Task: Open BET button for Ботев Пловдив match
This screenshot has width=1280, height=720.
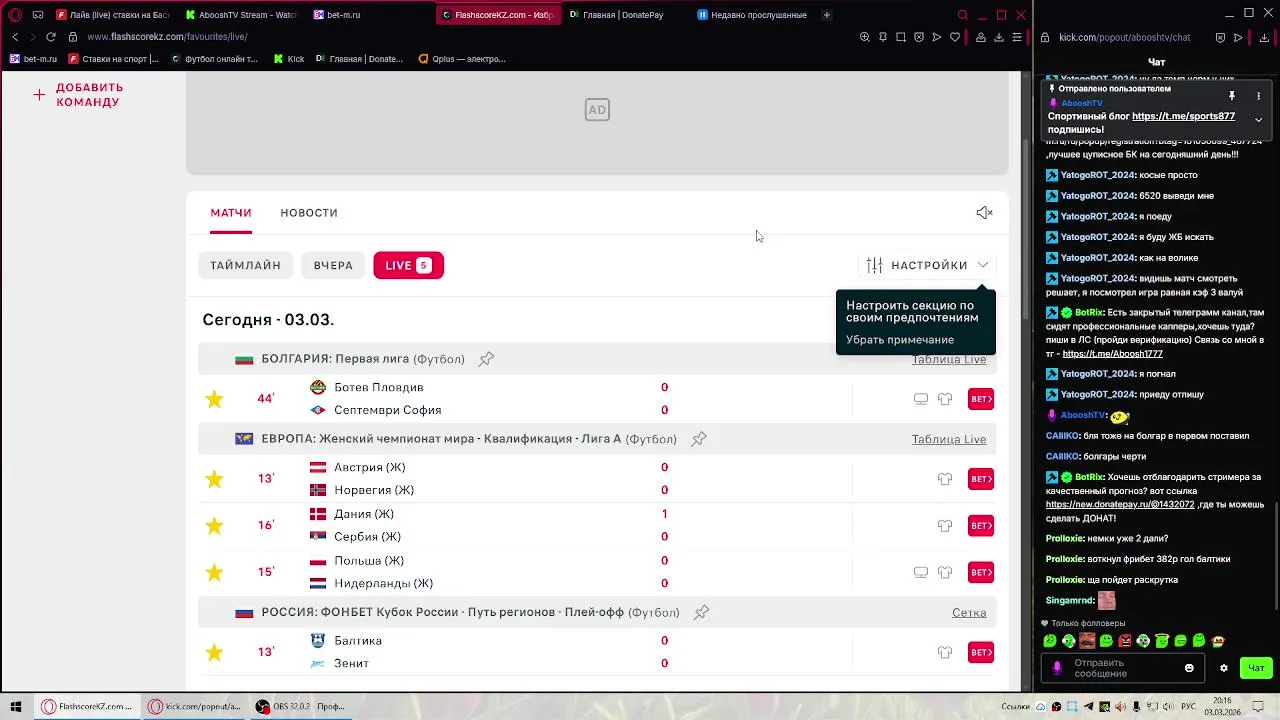Action: coord(981,399)
